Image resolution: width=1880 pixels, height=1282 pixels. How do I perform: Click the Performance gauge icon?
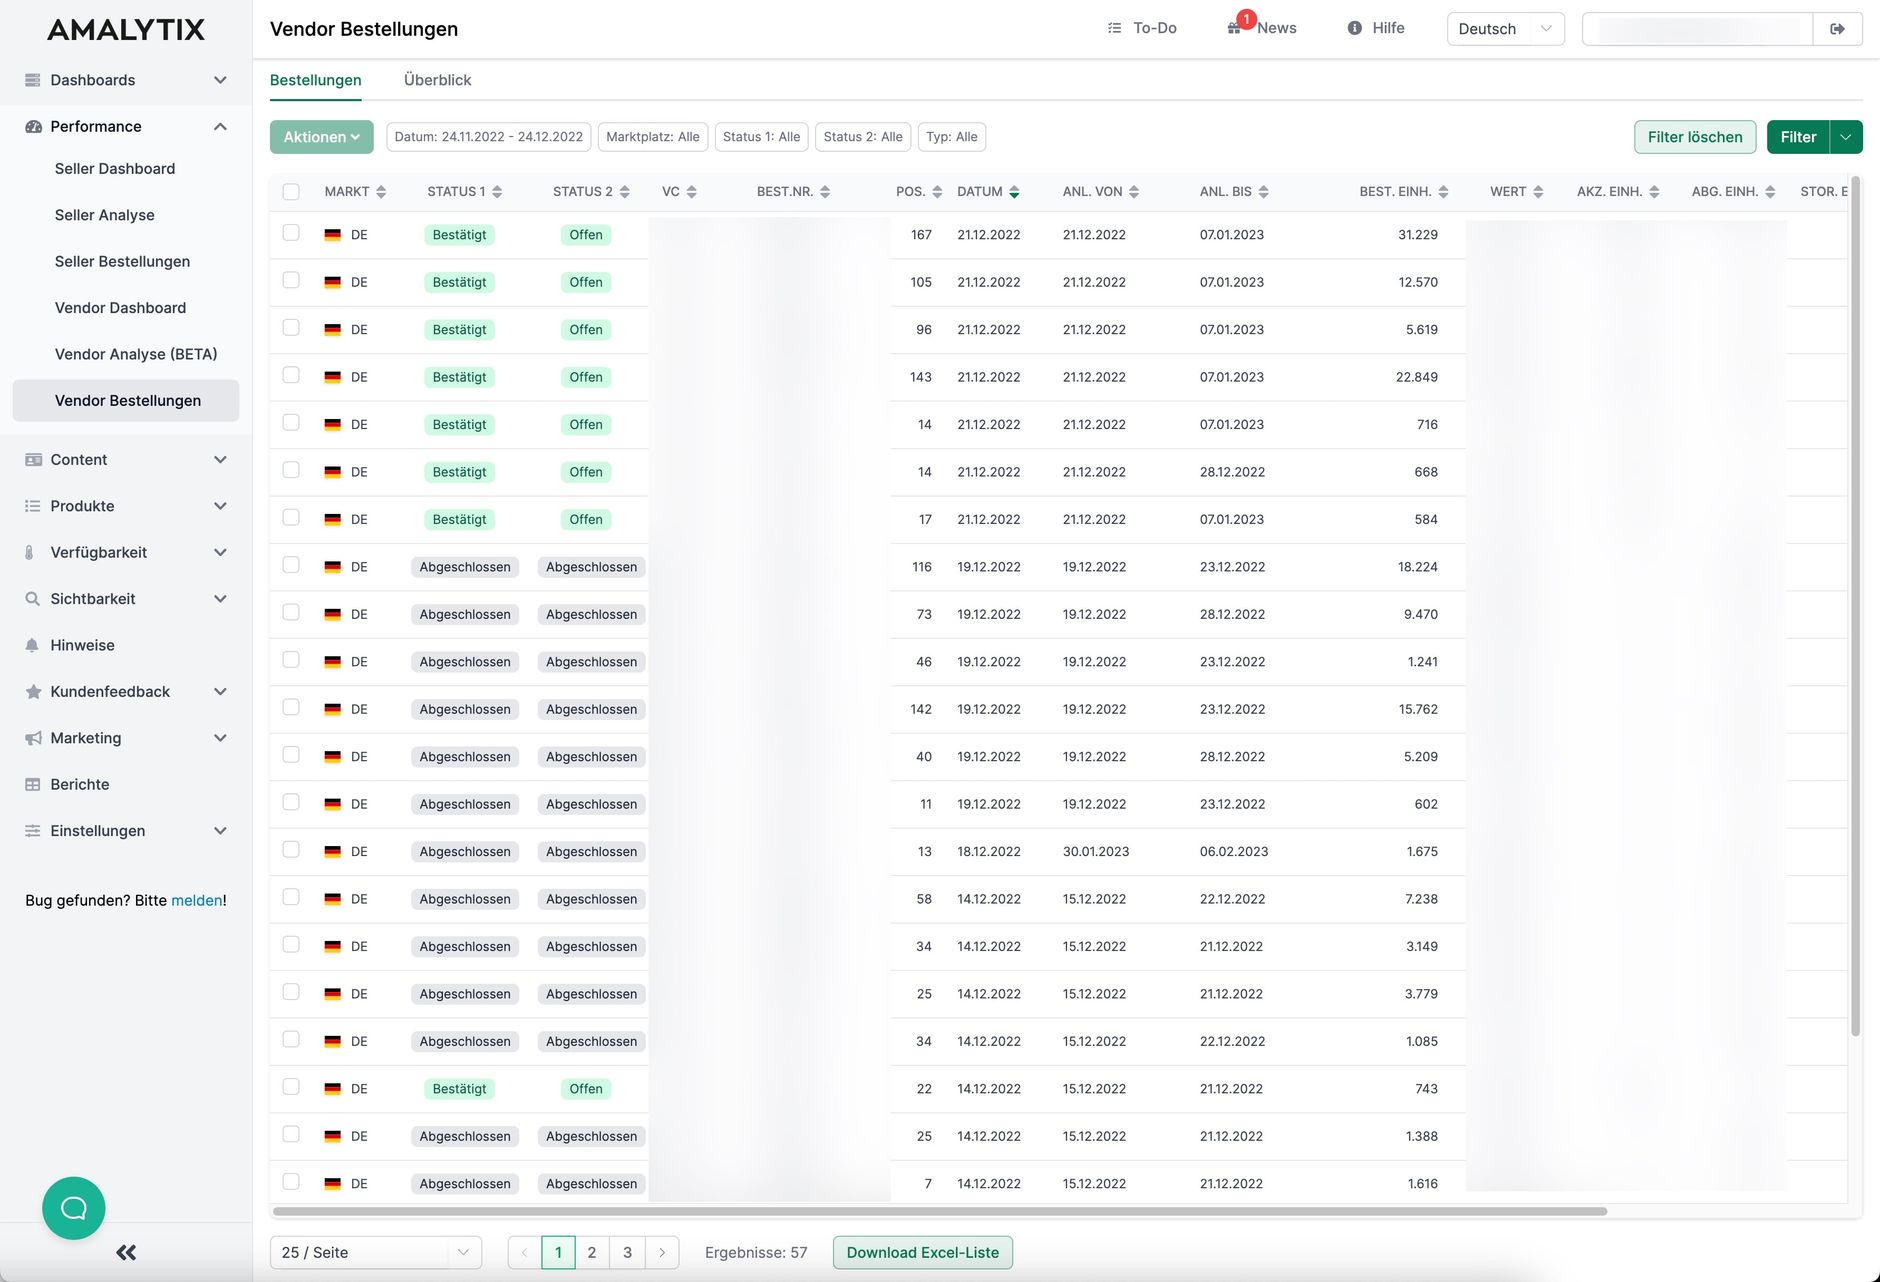click(33, 126)
